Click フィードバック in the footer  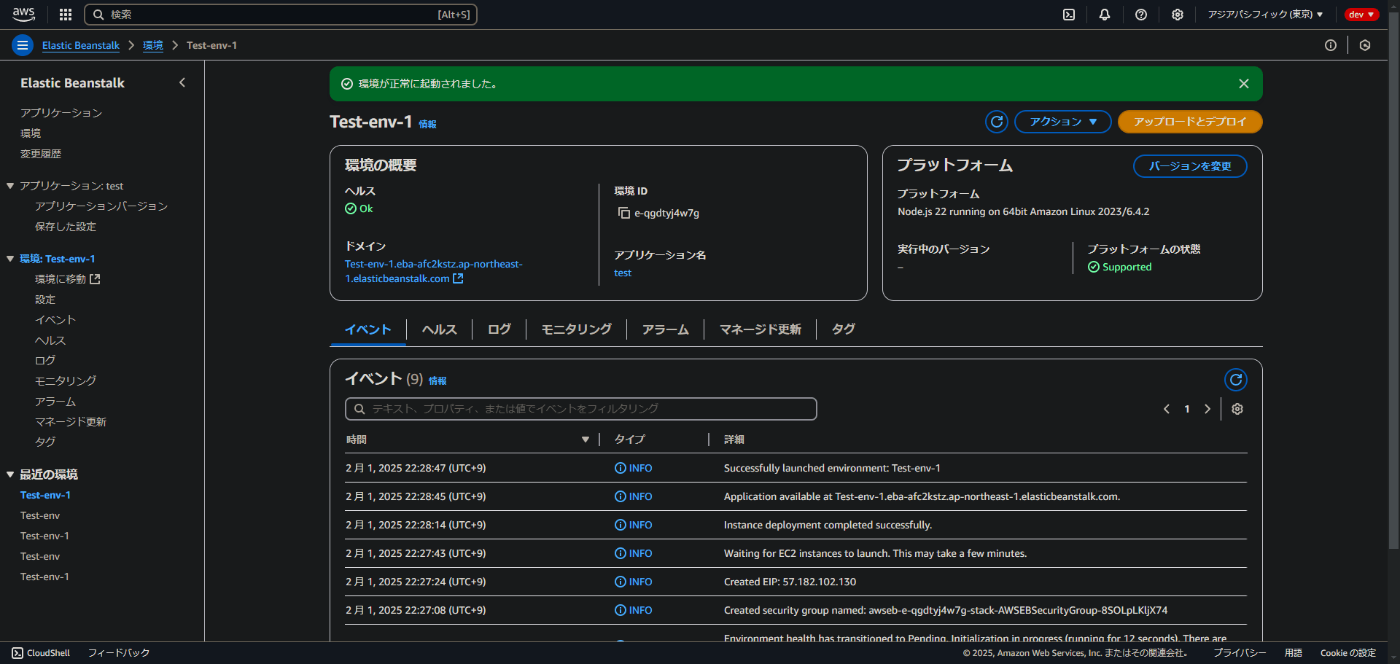(118, 653)
